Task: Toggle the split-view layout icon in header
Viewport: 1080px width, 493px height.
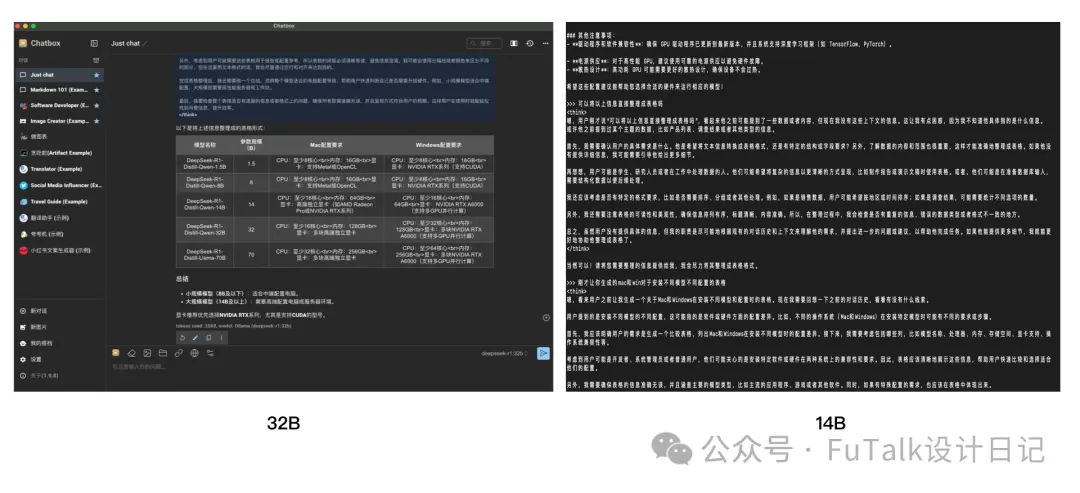Action: [514, 43]
